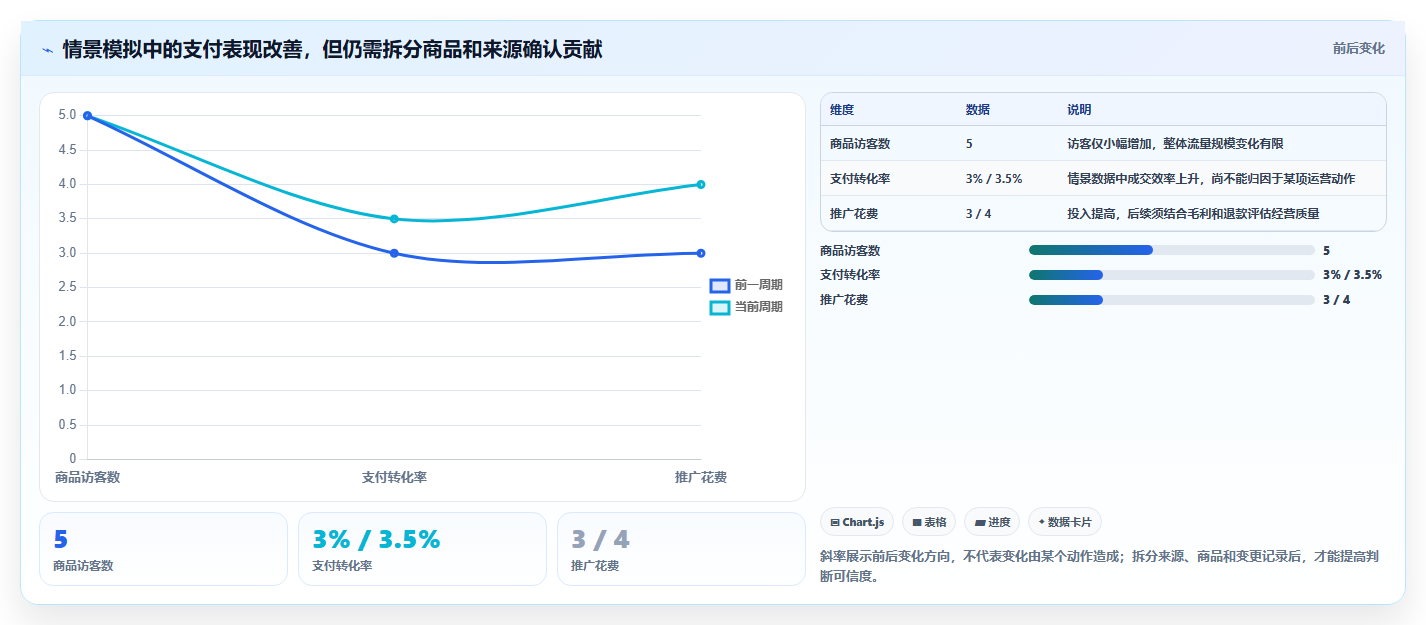Click the 前后变化 label in header
The height and width of the screenshot is (625, 1426).
point(1359,48)
